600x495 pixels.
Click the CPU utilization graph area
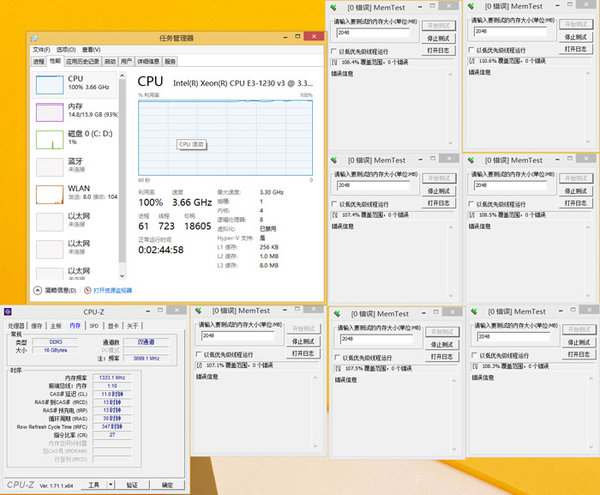[x=225, y=138]
